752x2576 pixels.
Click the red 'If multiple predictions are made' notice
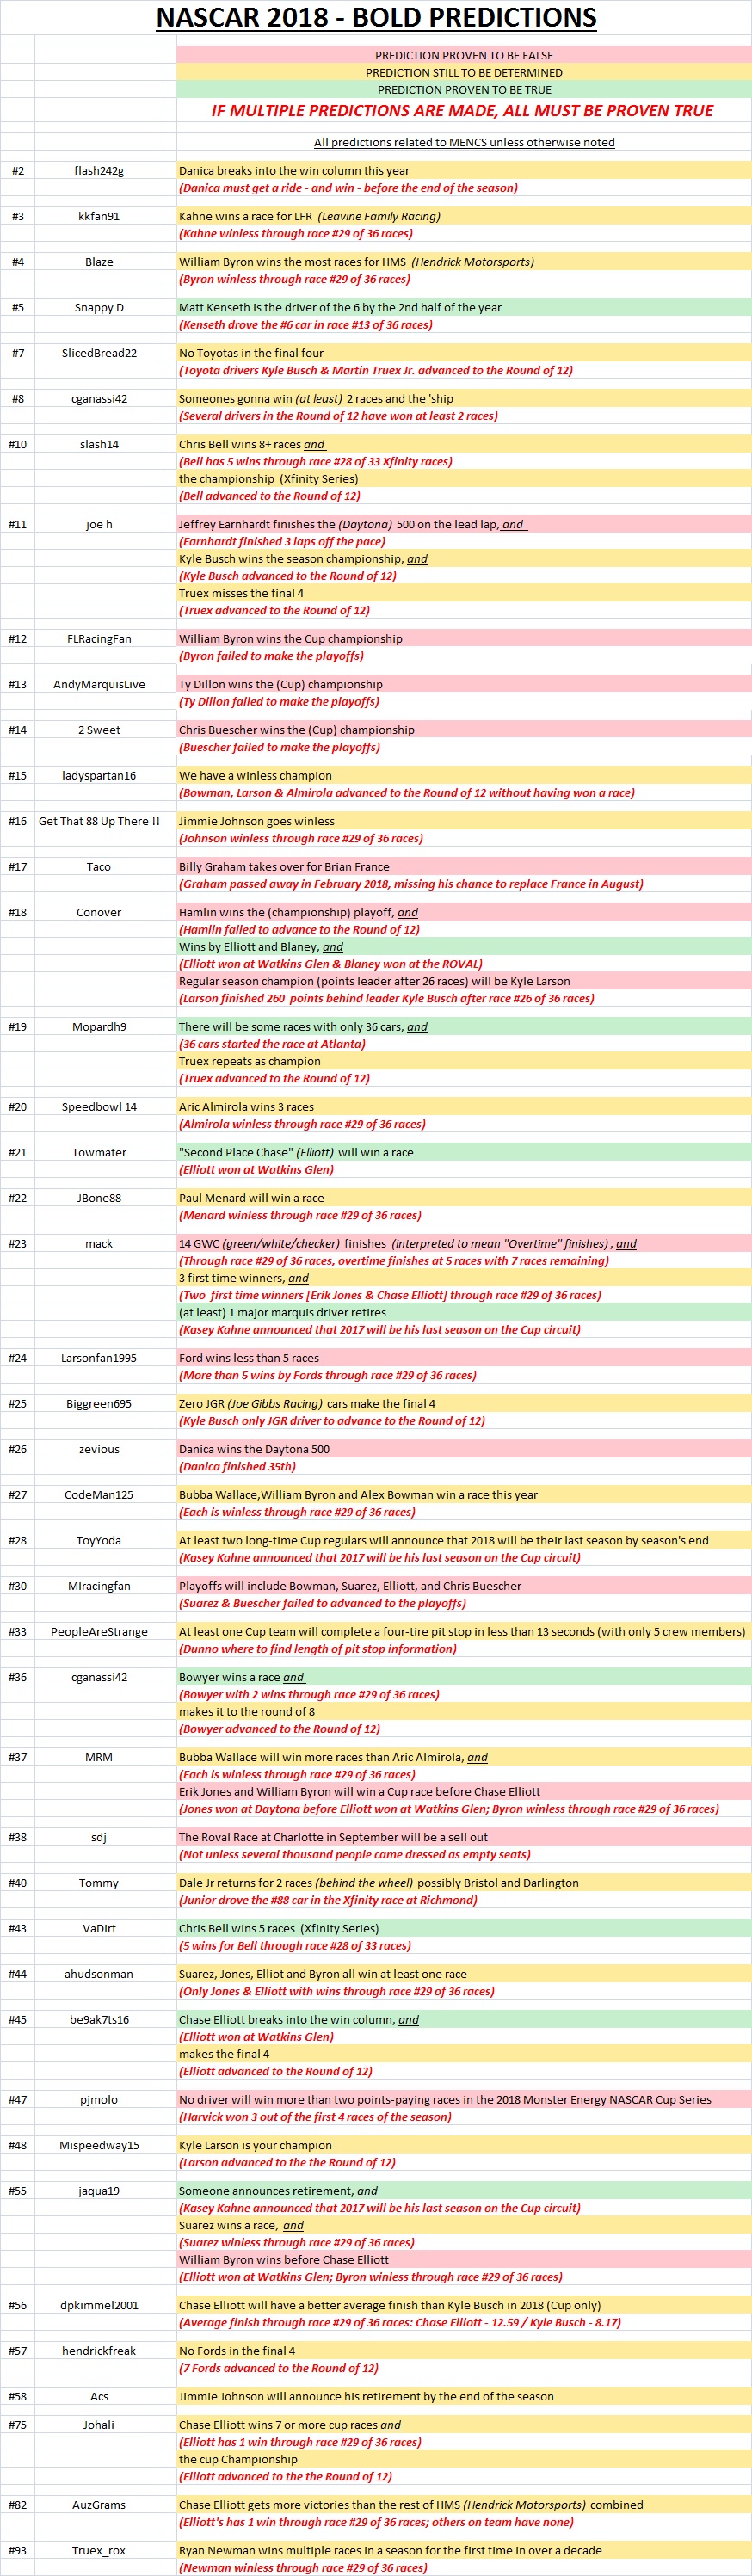click(462, 111)
